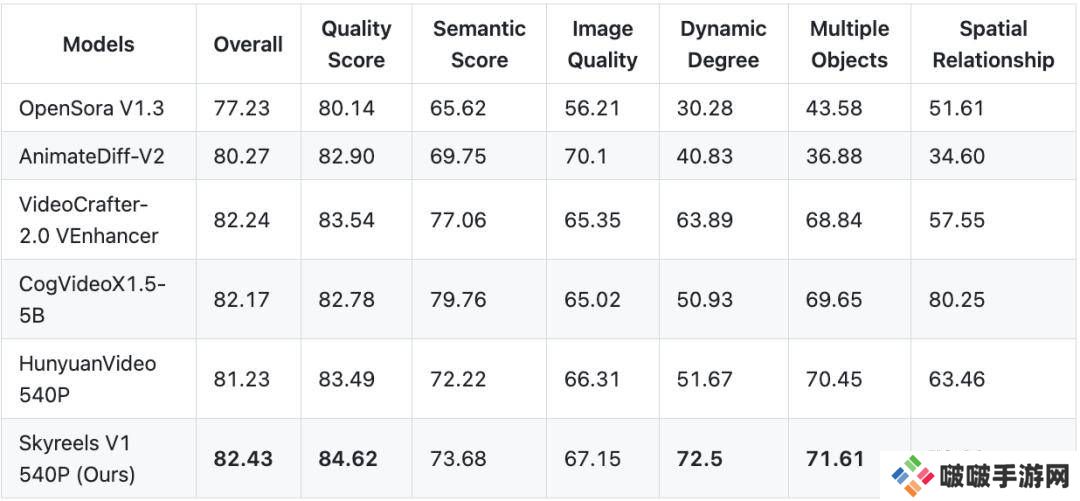Image resolution: width=1080 pixels, height=501 pixels.
Task: Click the Dynamic Degree header
Action: pyautogui.click(x=723, y=44)
